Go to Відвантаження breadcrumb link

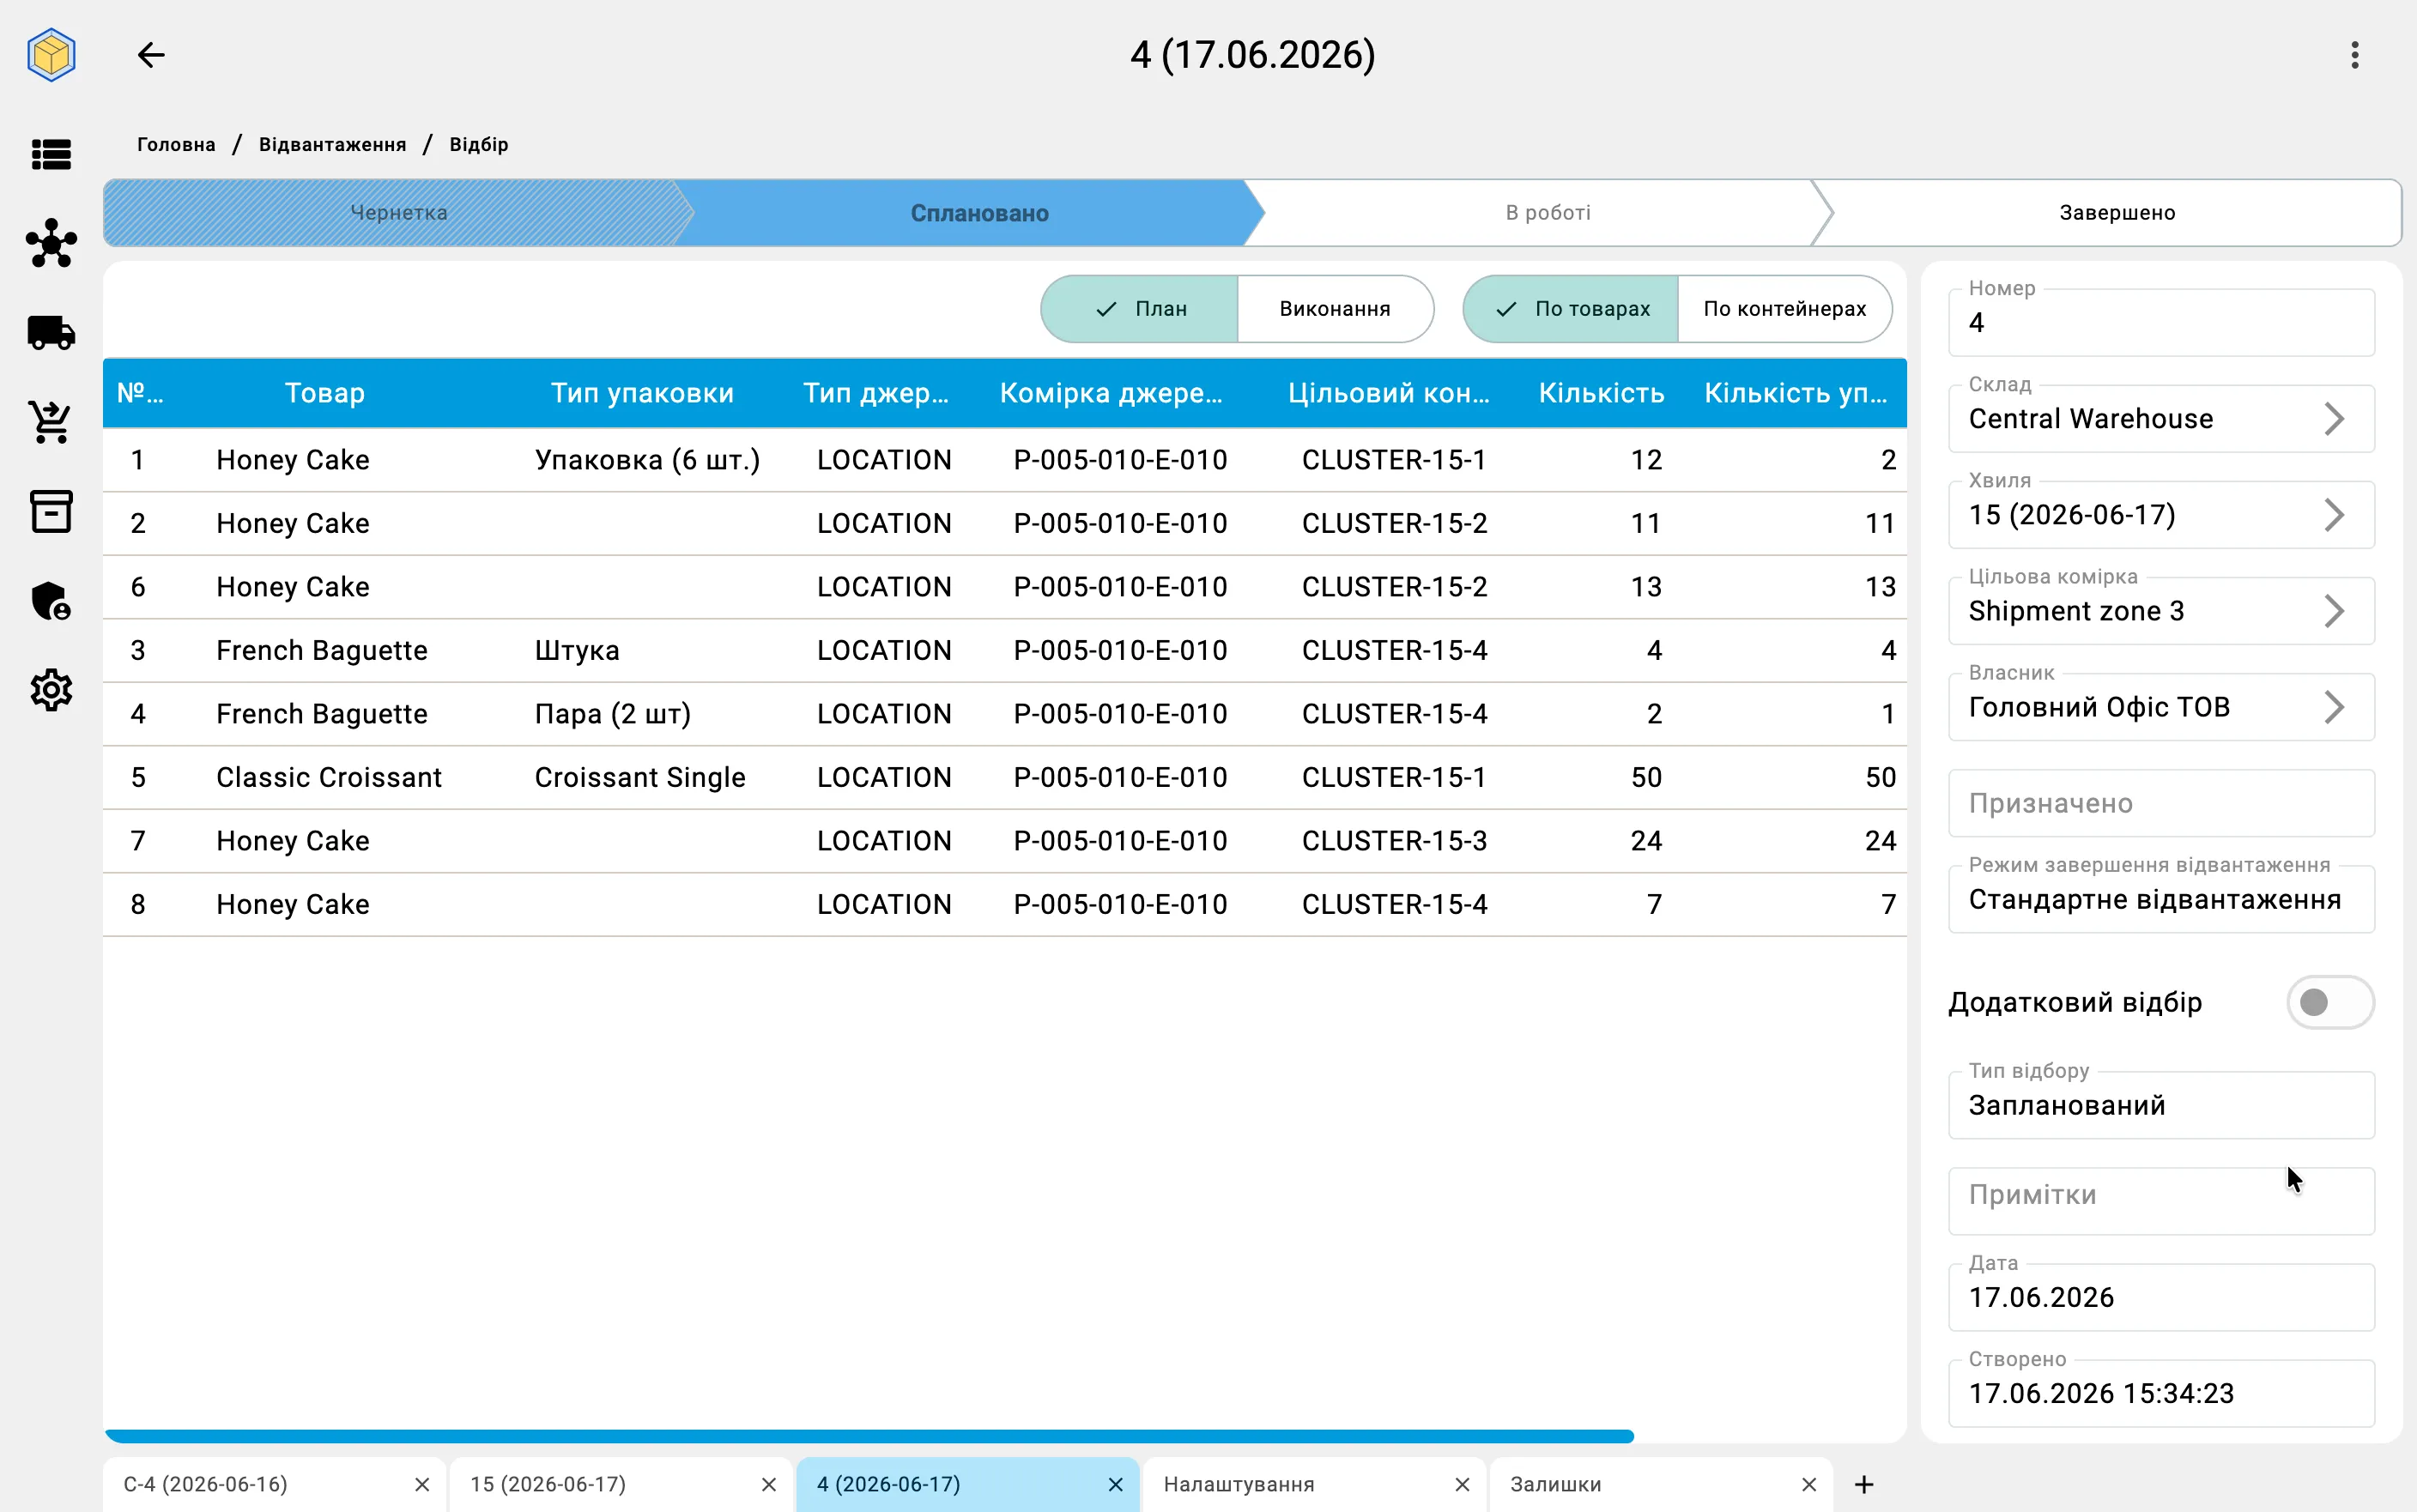(332, 144)
